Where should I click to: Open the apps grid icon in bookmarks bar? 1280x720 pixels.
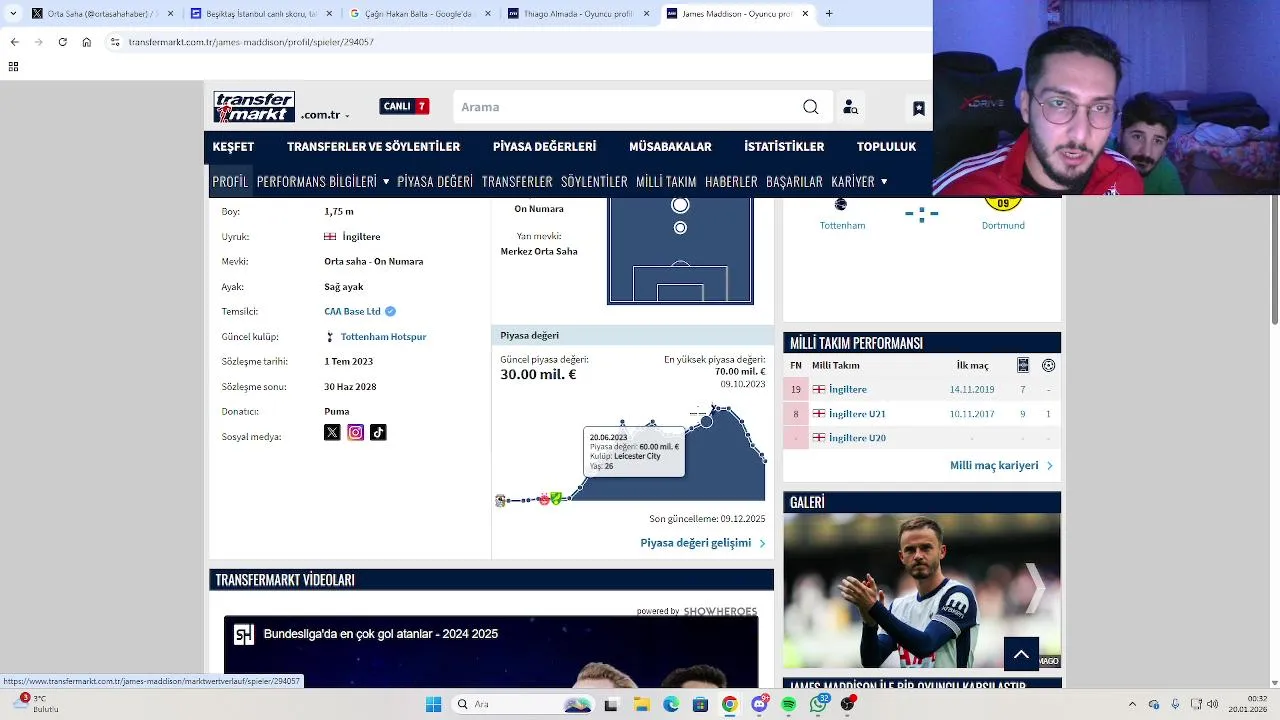(x=13, y=67)
